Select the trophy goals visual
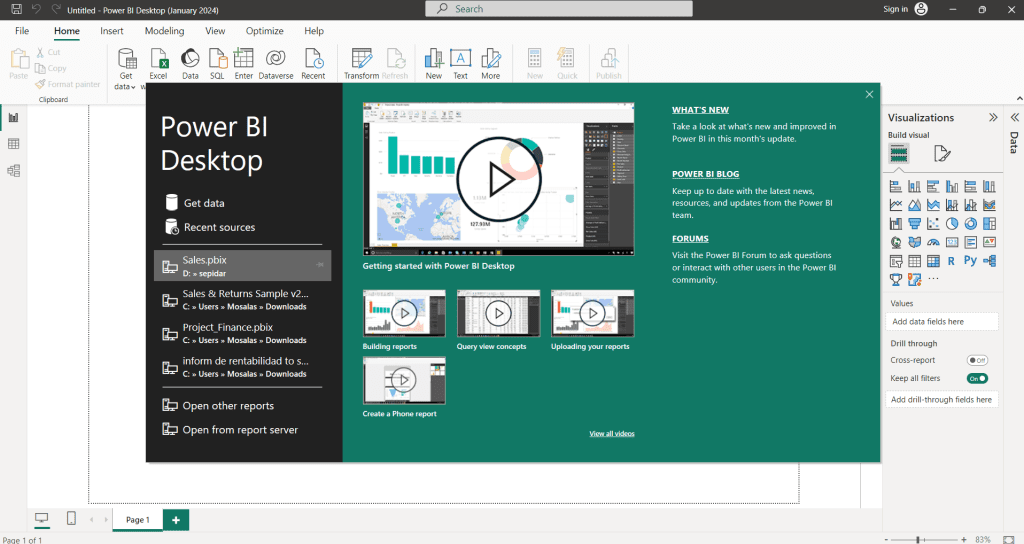This screenshot has width=1024, height=544. tap(896, 280)
